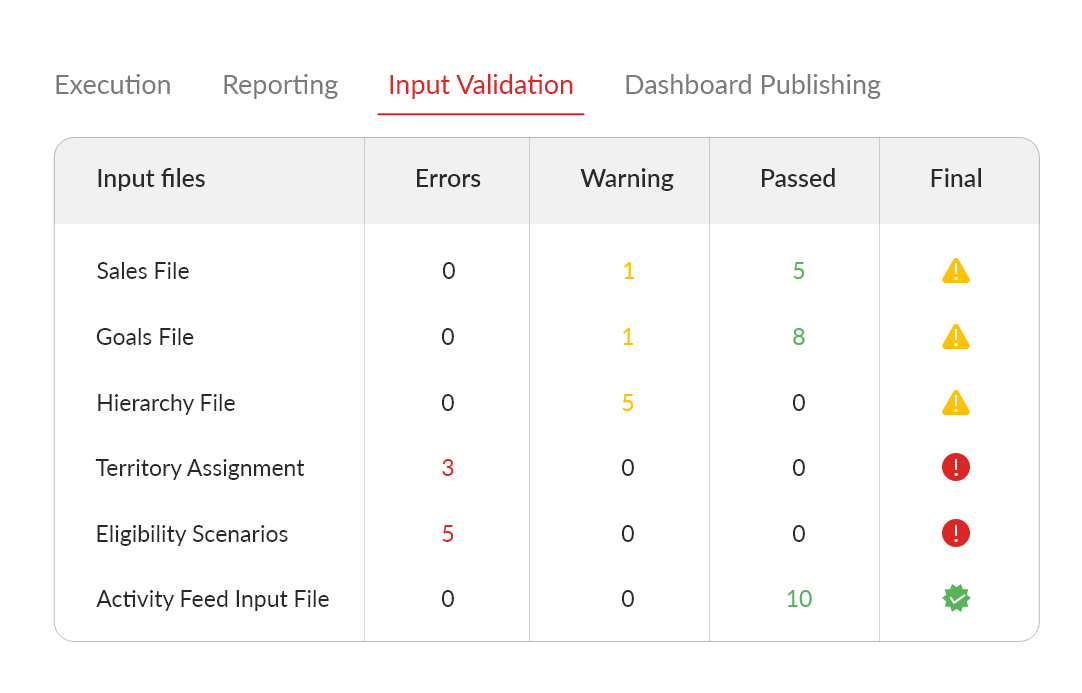Click the Errors column header
Viewport: 1082px width, 693px height.
(x=448, y=179)
